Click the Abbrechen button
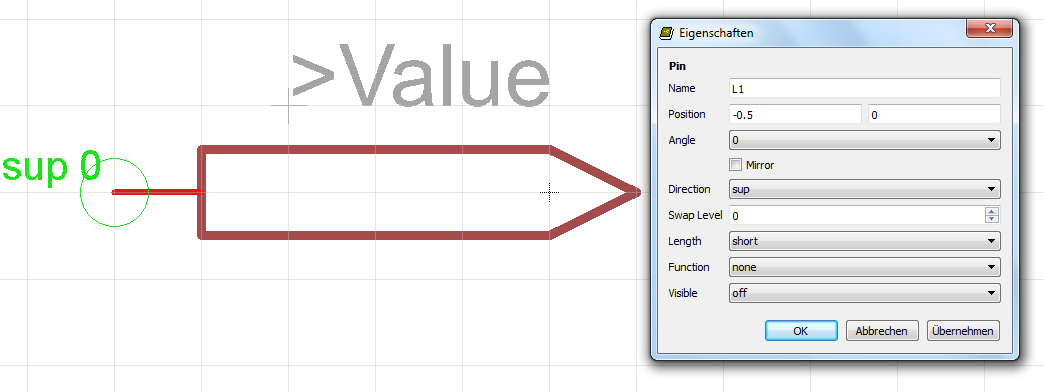Image resolution: width=1044 pixels, height=392 pixels. pyautogui.click(x=882, y=331)
